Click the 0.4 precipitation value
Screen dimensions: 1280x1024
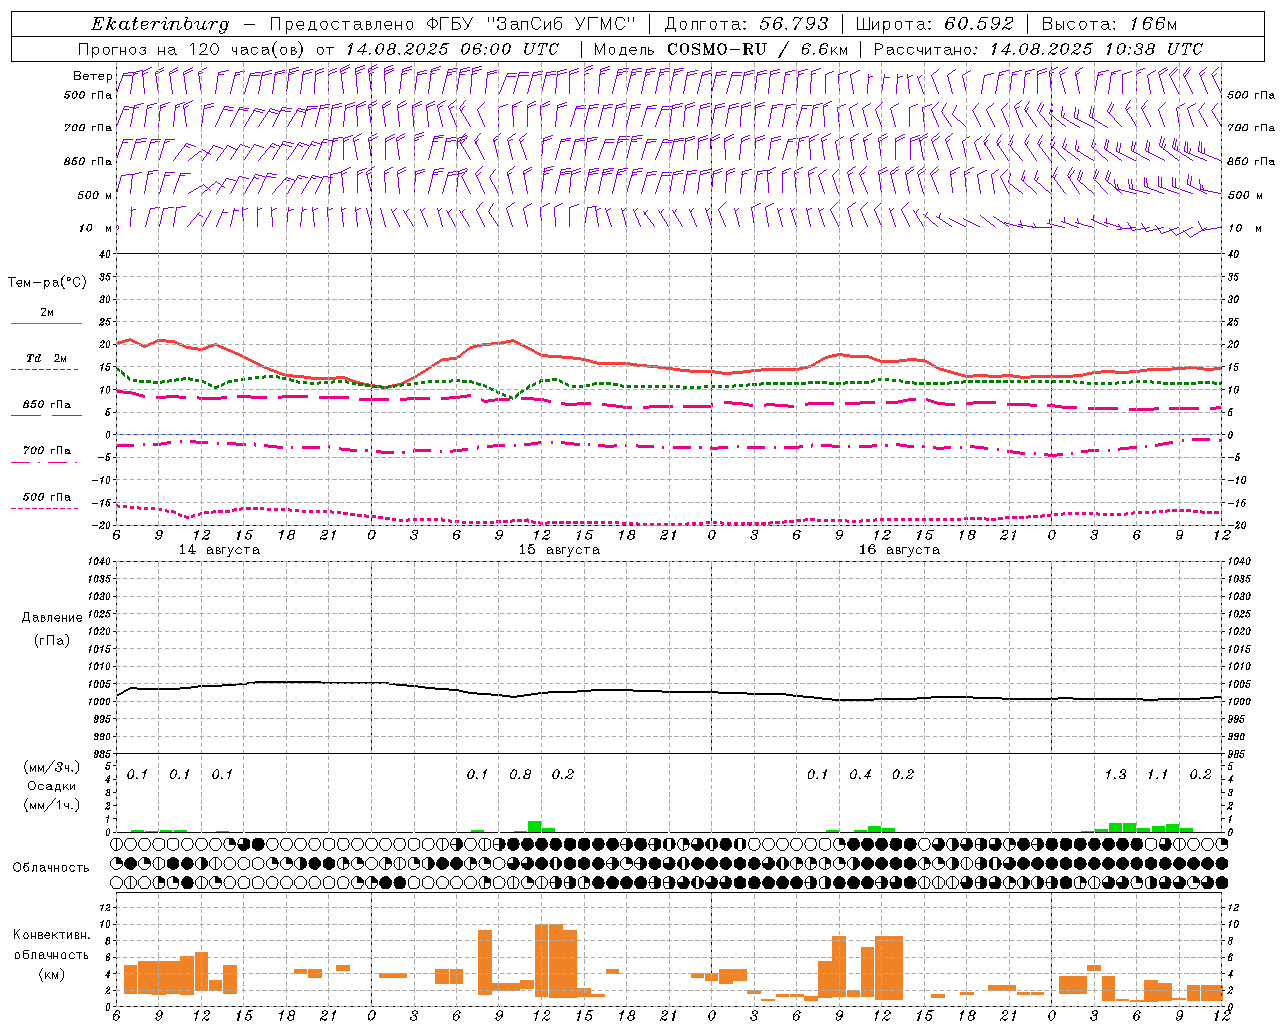pyautogui.click(x=860, y=775)
